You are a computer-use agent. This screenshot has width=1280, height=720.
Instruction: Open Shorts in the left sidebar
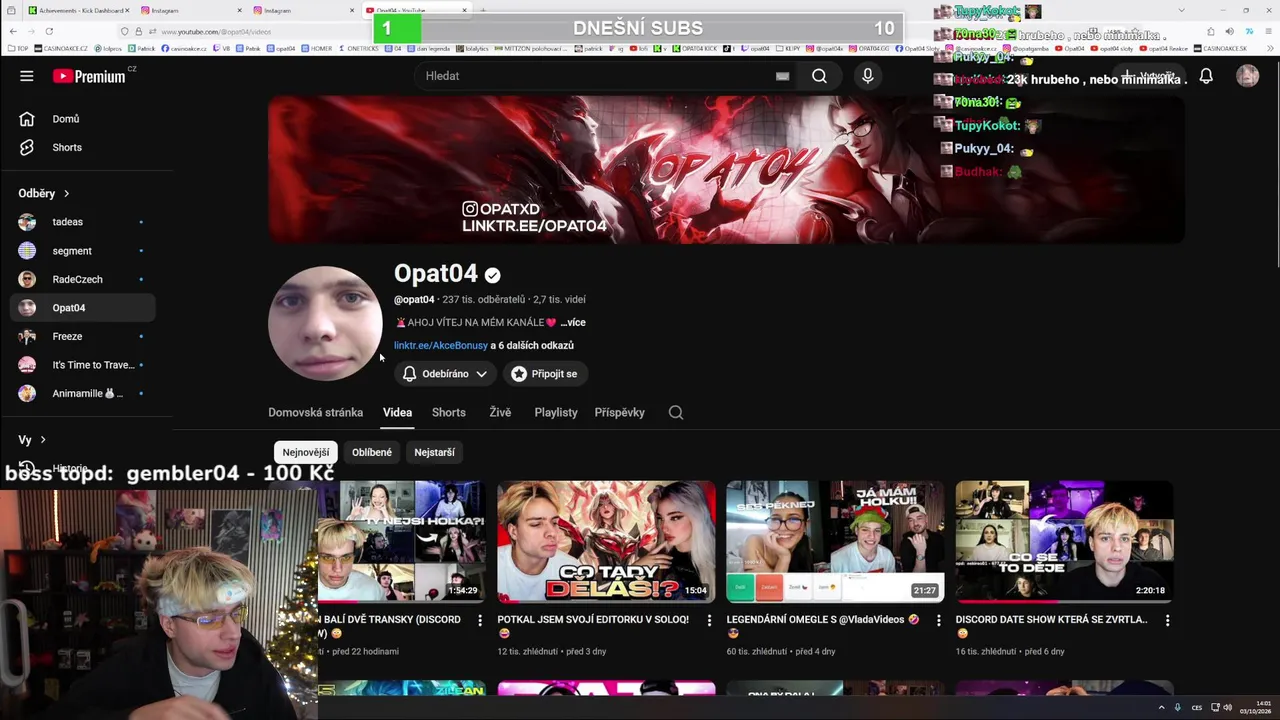[82, 147]
